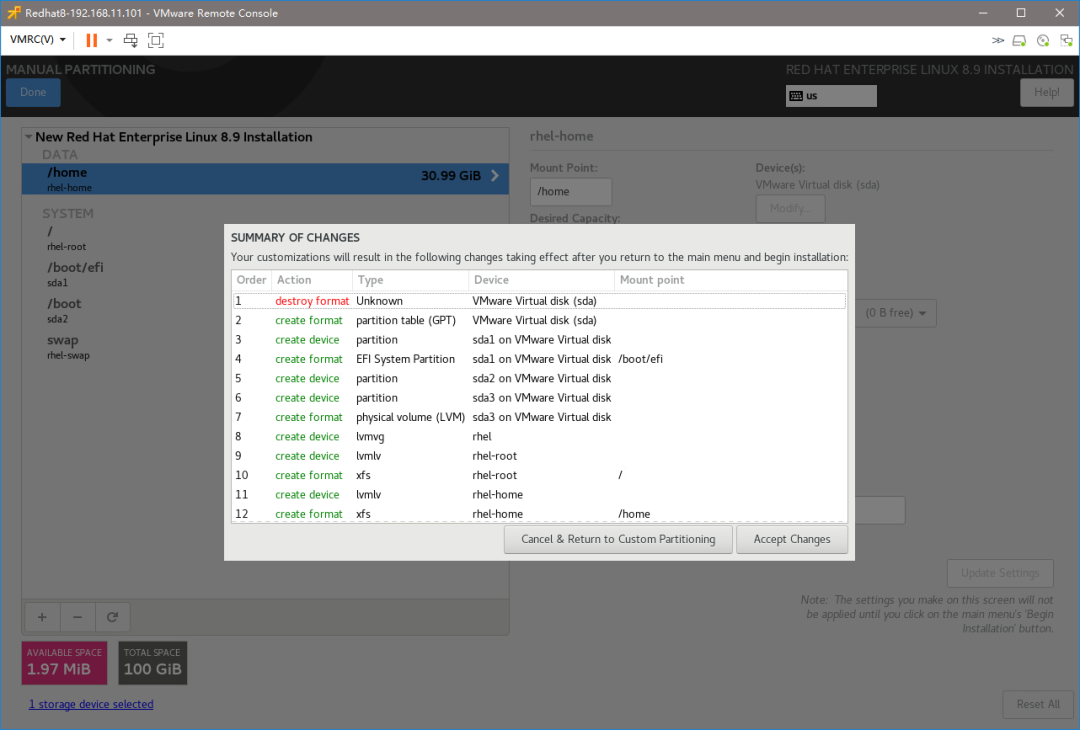Screen dimensions: 1080x730
Task: Click the Action column header
Action: (312, 280)
